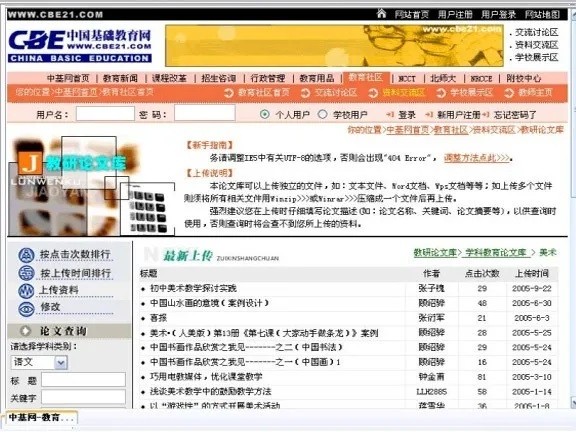The width and height of the screenshot is (576, 432).
Task: Click the 用户名 input field
Action: coord(105,114)
